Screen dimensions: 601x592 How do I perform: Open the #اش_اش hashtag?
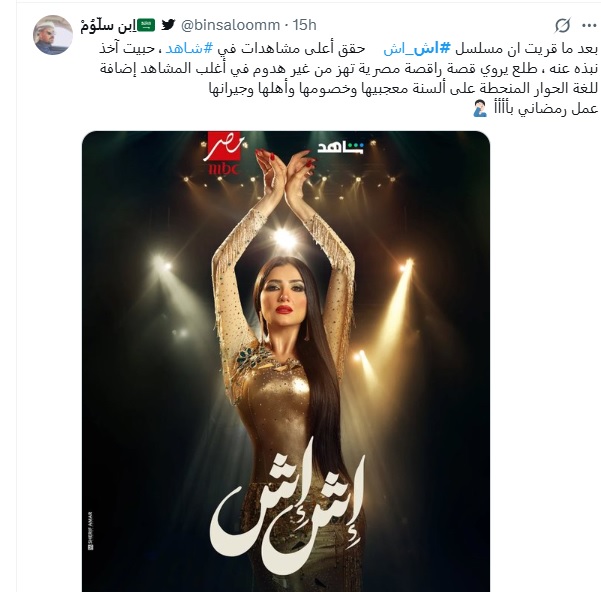[417, 49]
